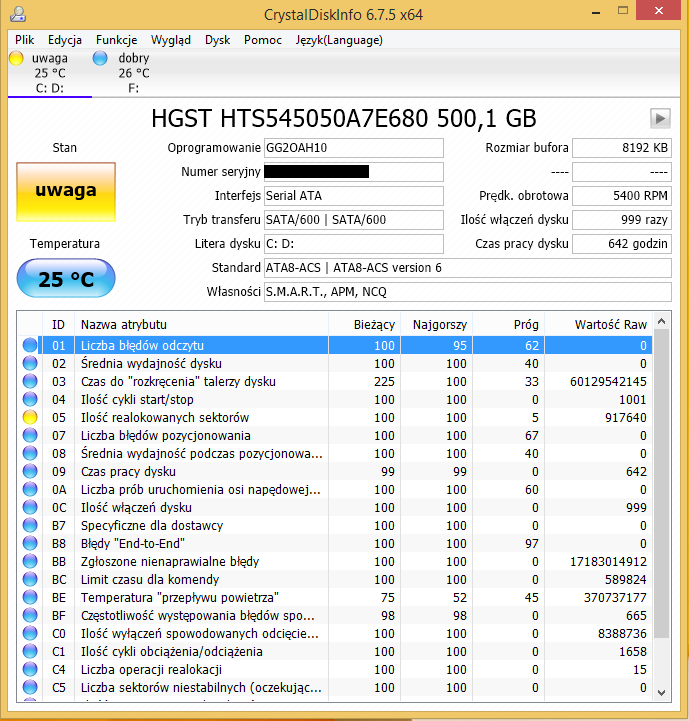Open the Język(Language) menu
This screenshot has width=689, height=721.
(x=339, y=40)
